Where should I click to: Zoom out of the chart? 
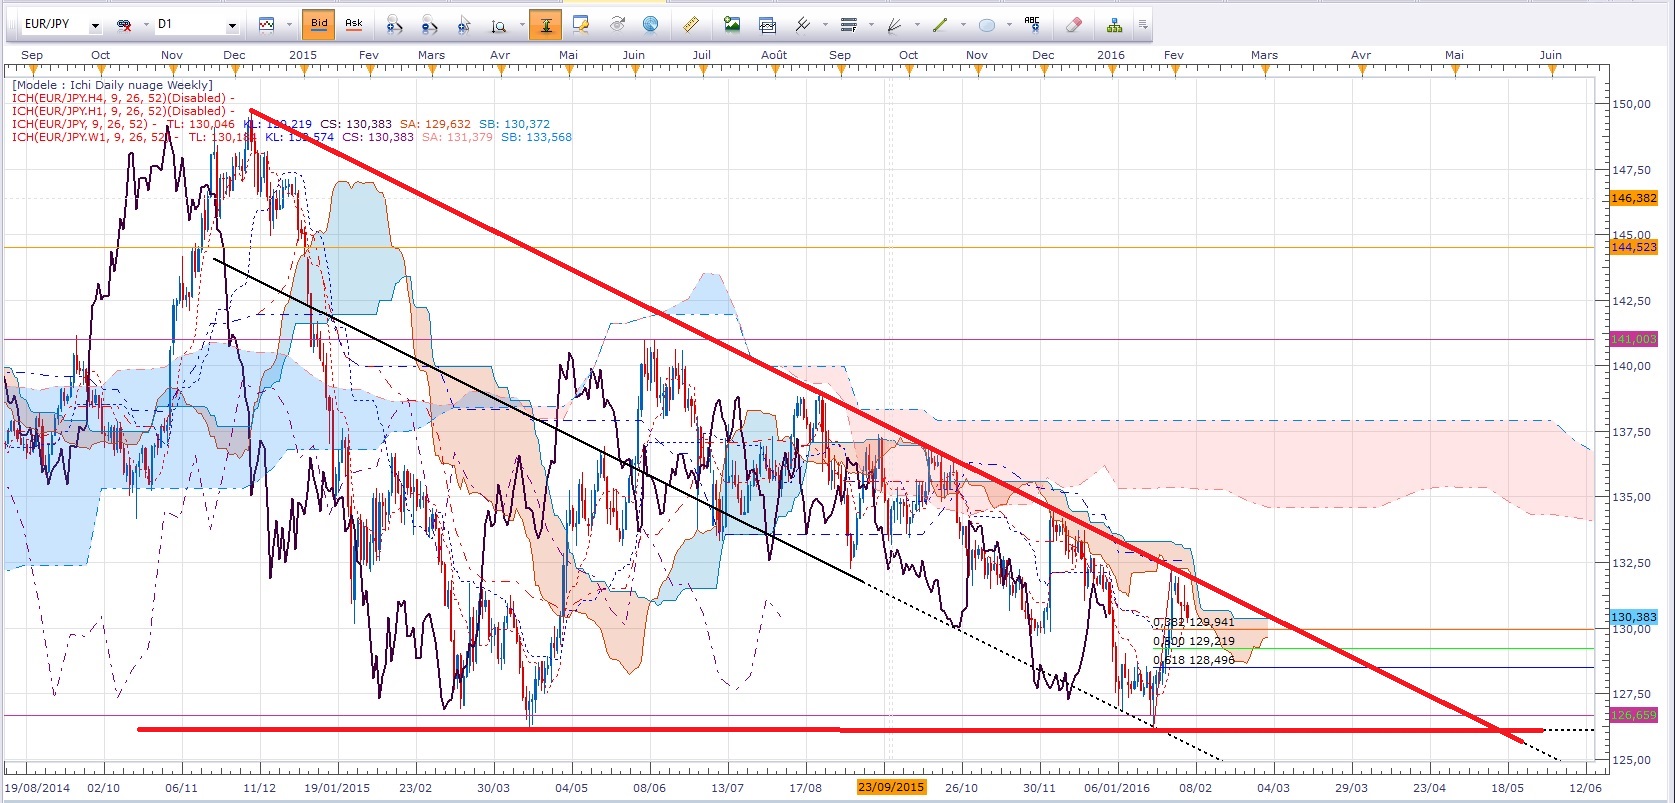click(429, 24)
